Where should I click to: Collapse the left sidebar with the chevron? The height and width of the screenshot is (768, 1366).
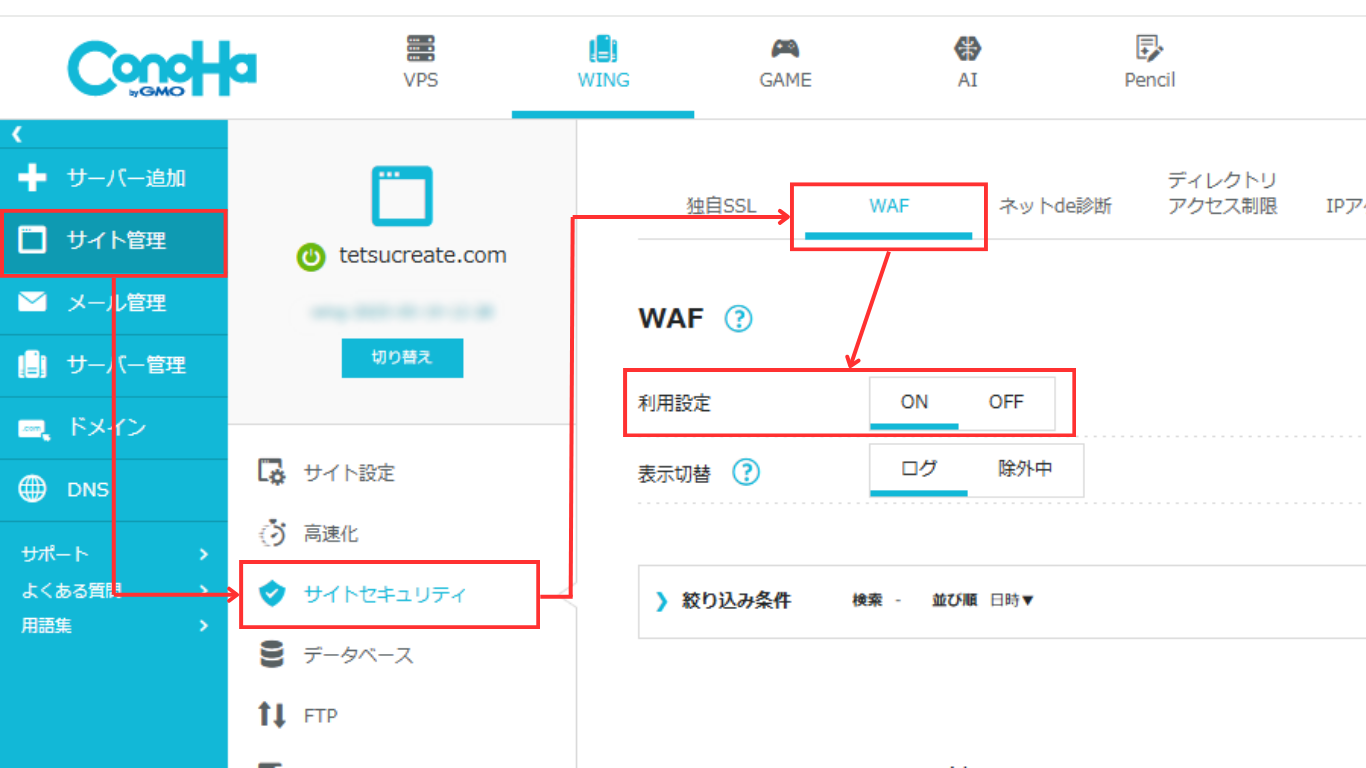point(17,134)
